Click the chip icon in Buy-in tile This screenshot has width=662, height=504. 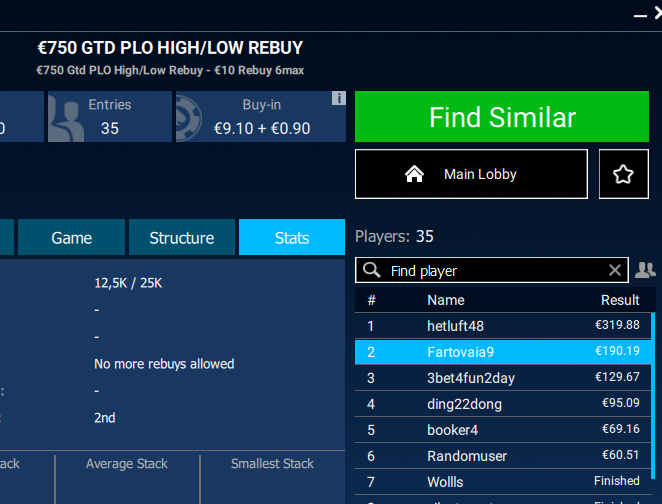[188, 119]
